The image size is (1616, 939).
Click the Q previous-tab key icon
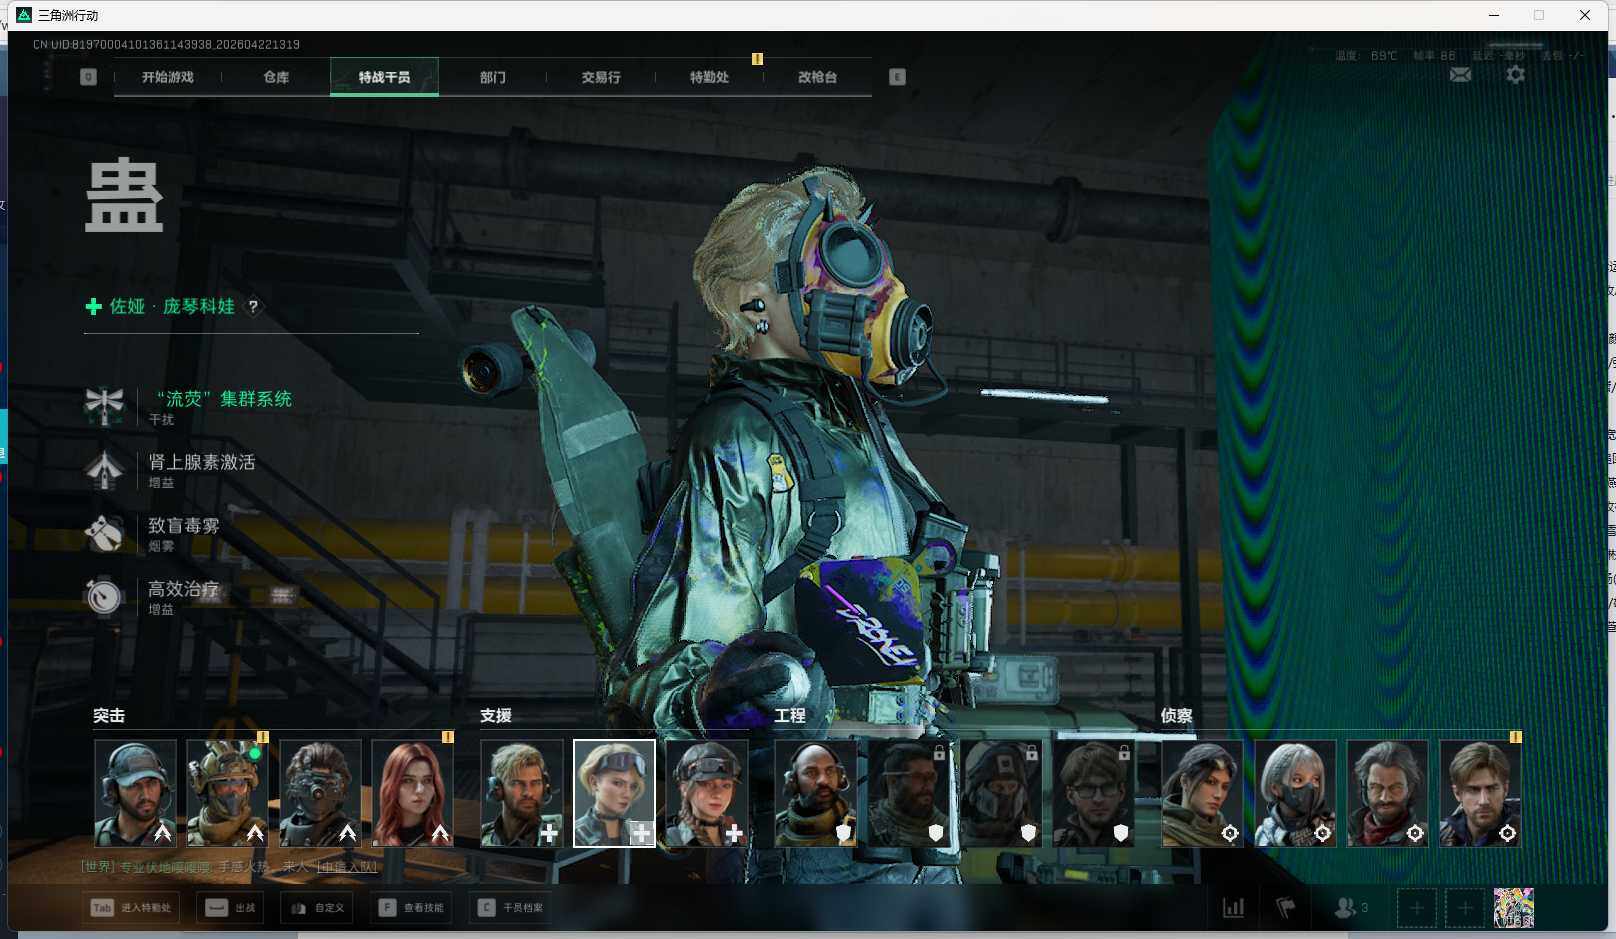(88, 77)
